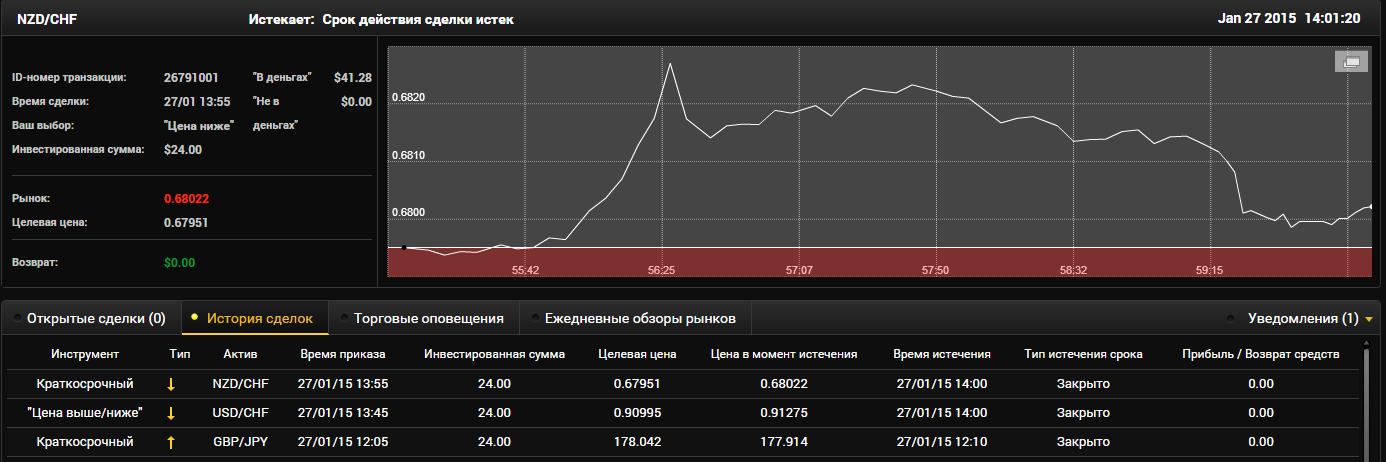Click the chart pop-out window icon
This screenshot has height=462, width=1386.
tap(1350, 62)
